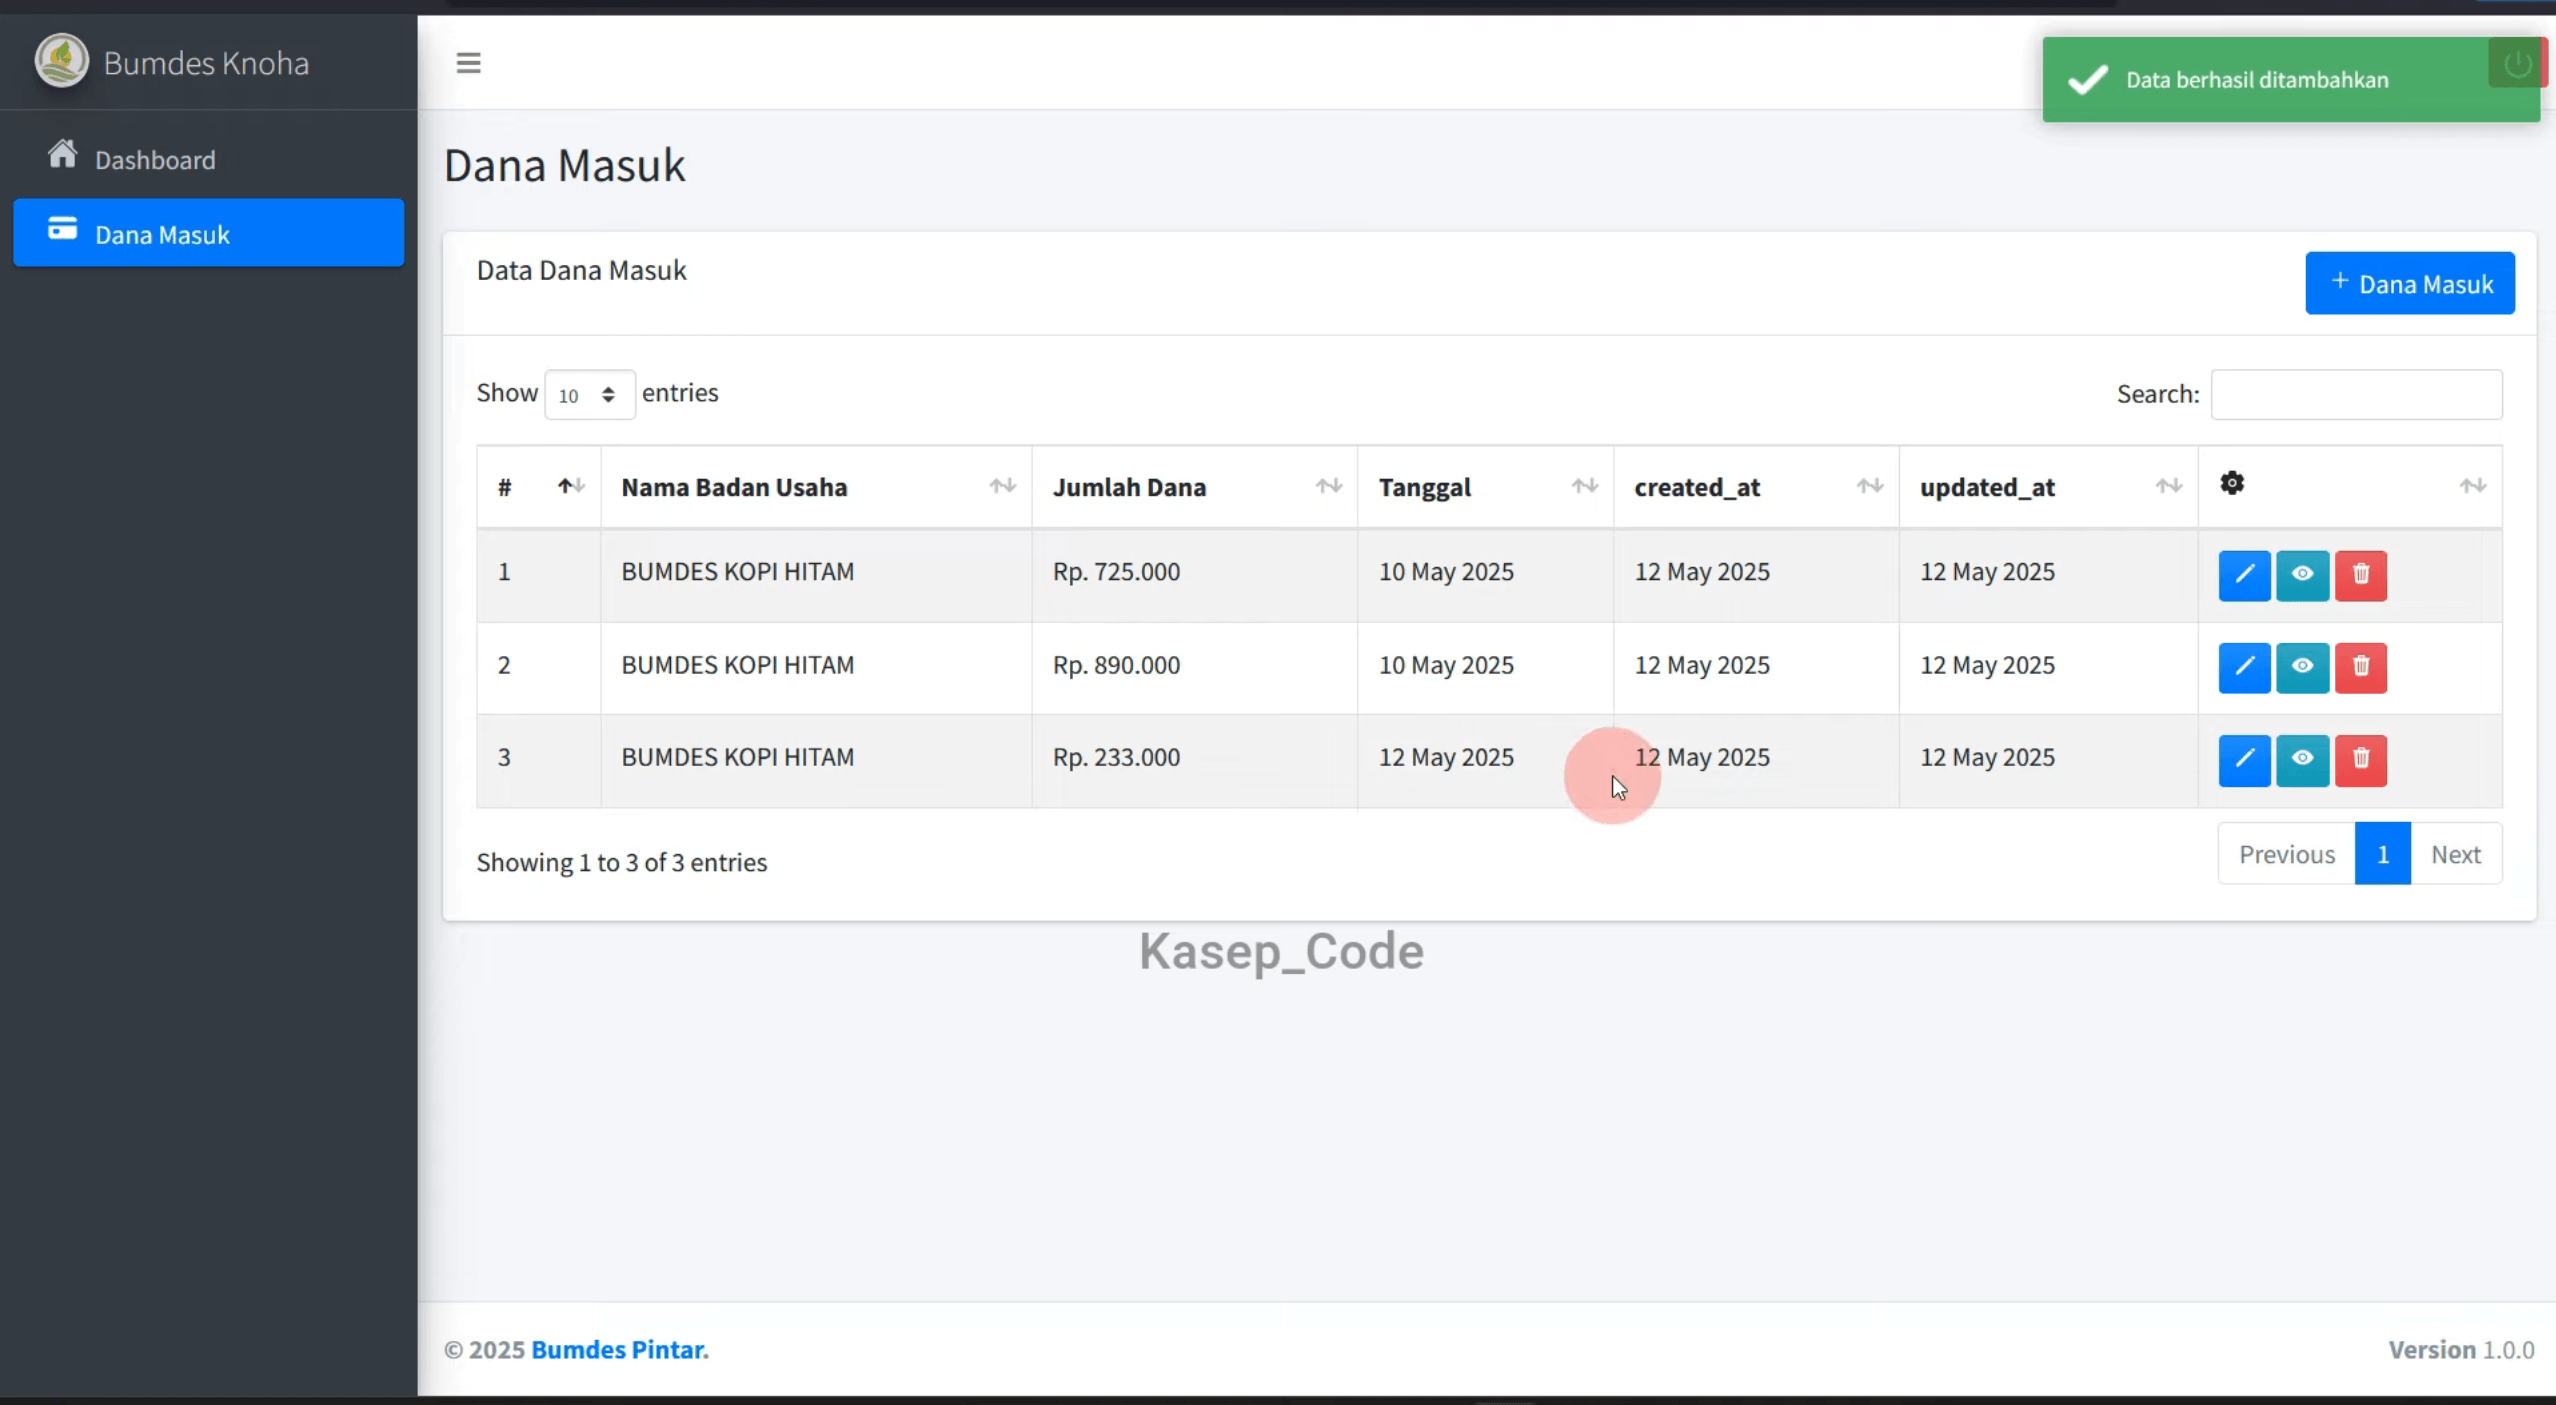Click the + Dana Masuk add button
Image resolution: width=2556 pixels, height=1405 pixels.
2409,283
